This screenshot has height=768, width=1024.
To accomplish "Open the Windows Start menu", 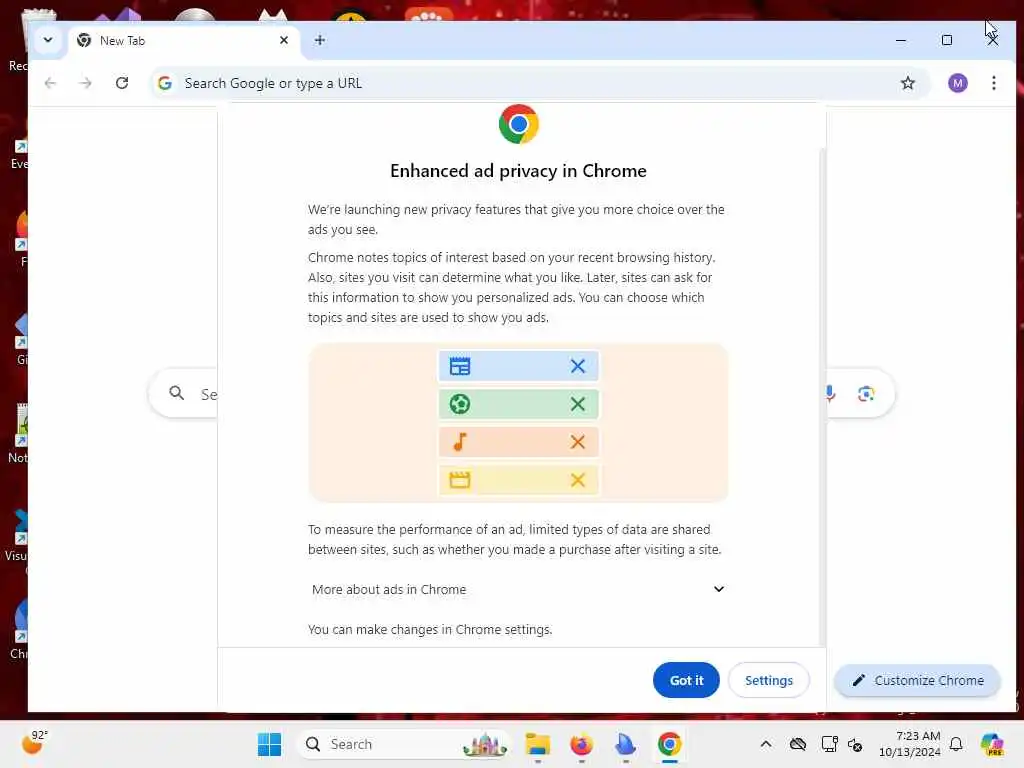I will point(269,744).
